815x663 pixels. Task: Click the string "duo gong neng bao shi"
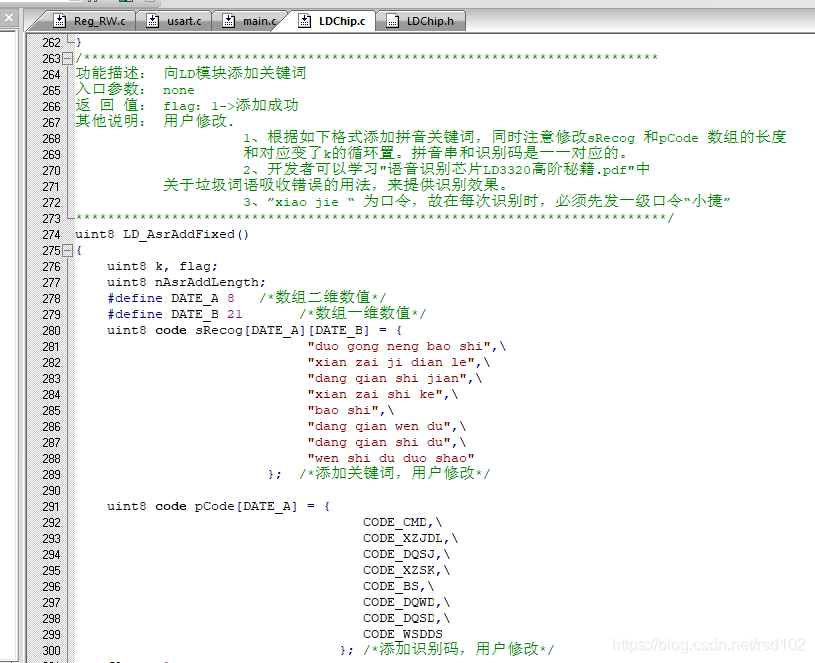pos(399,347)
